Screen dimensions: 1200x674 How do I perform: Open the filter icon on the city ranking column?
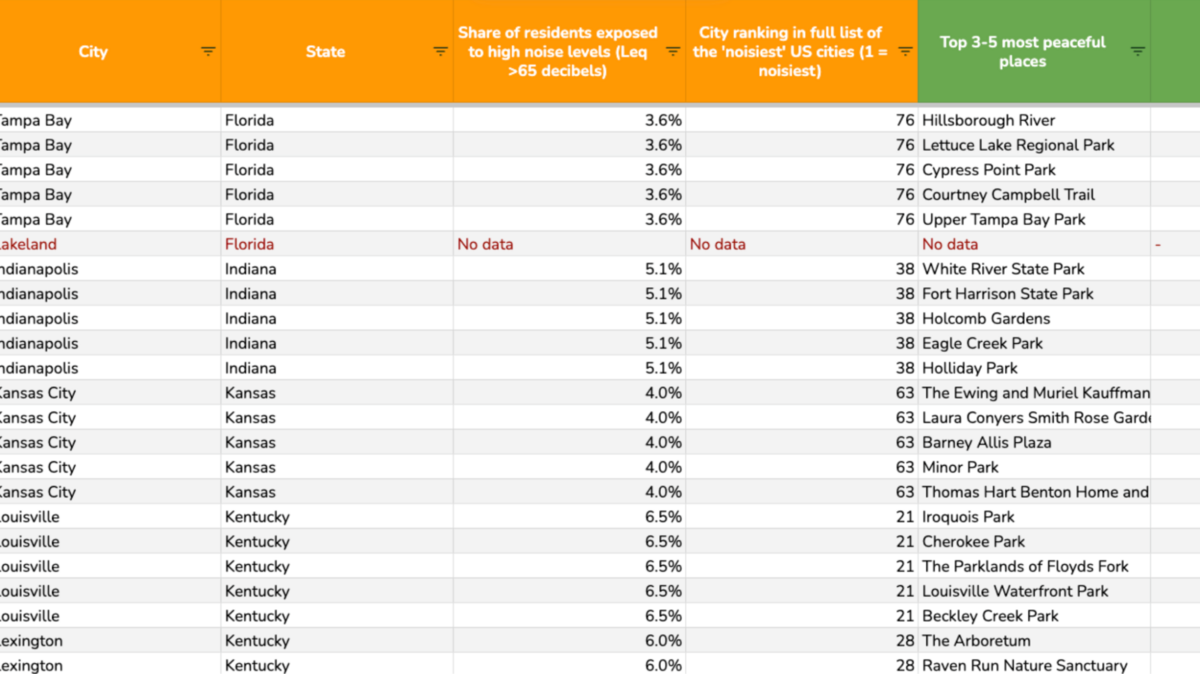tap(904, 51)
